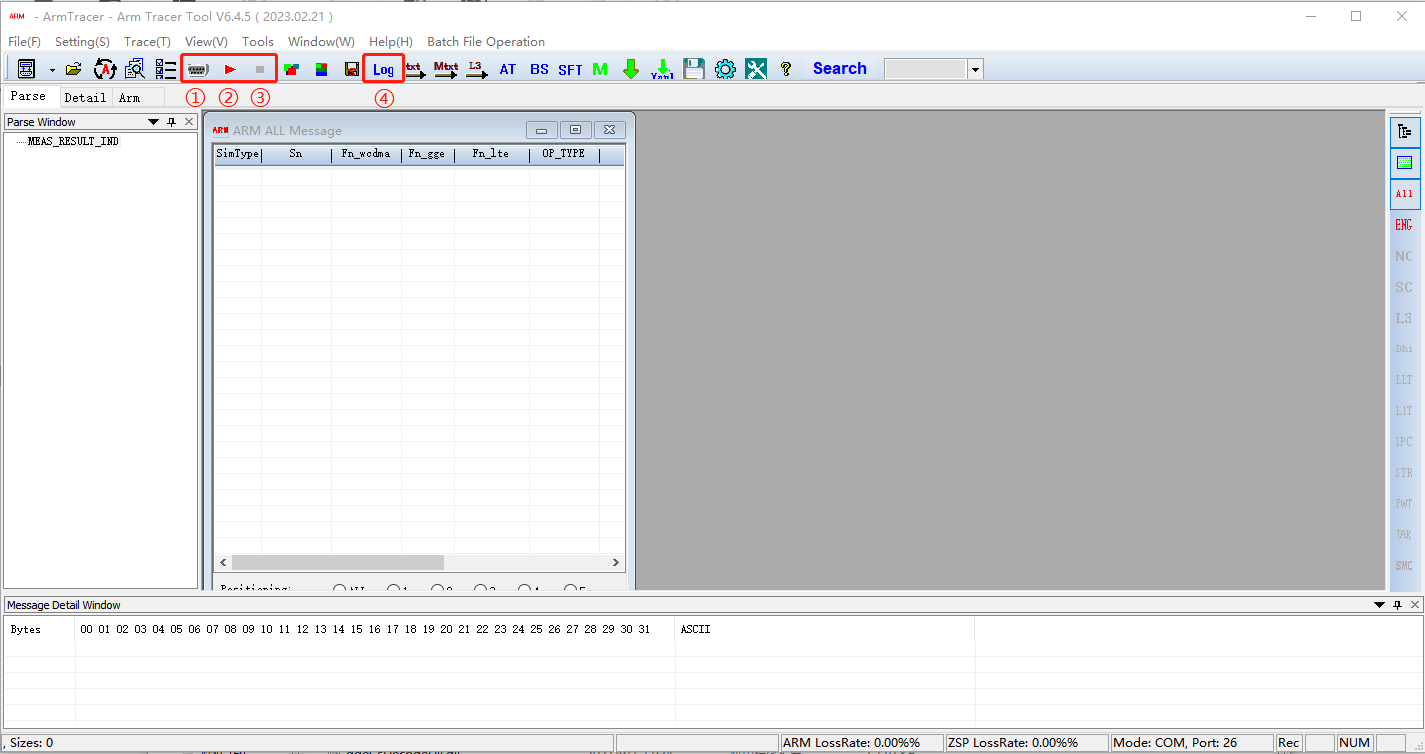This screenshot has height=754, width=1425.
Task: Click the Search button in toolbar
Action: [839, 68]
